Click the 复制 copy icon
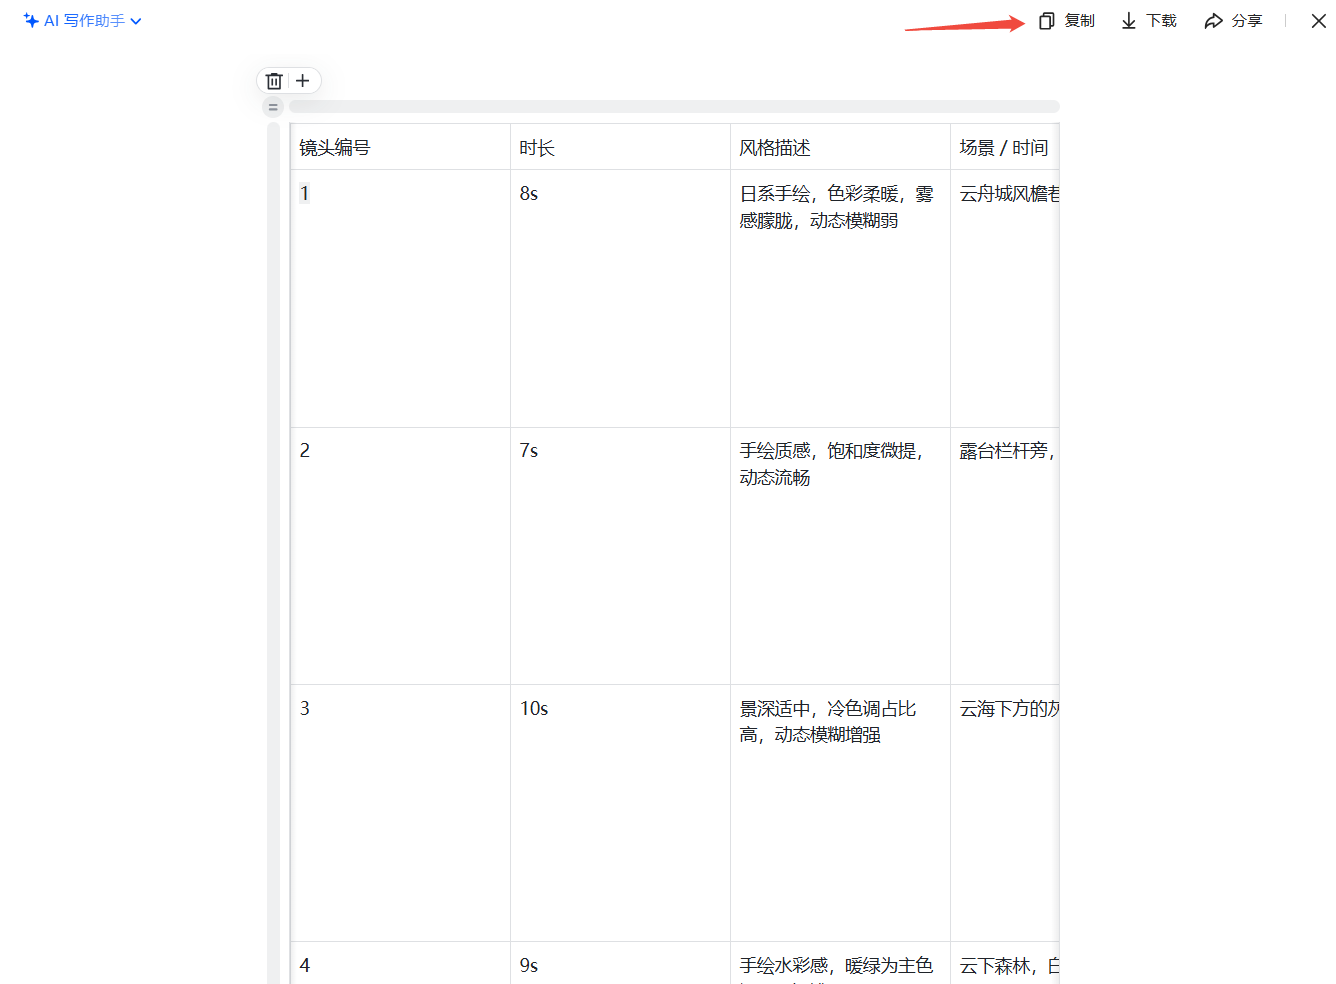The height and width of the screenshot is (984, 1336). click(x=1046, y=21)
